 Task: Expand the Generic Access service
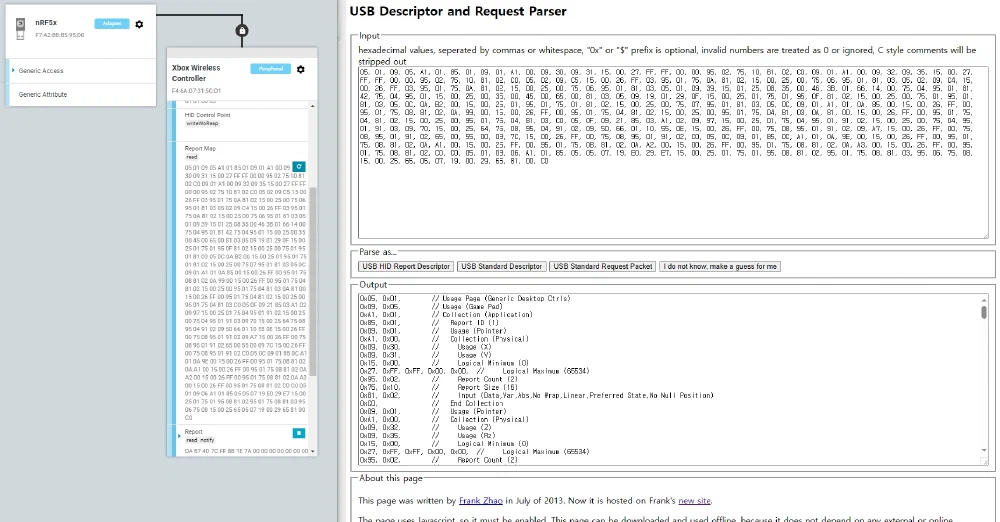(12, 71)
